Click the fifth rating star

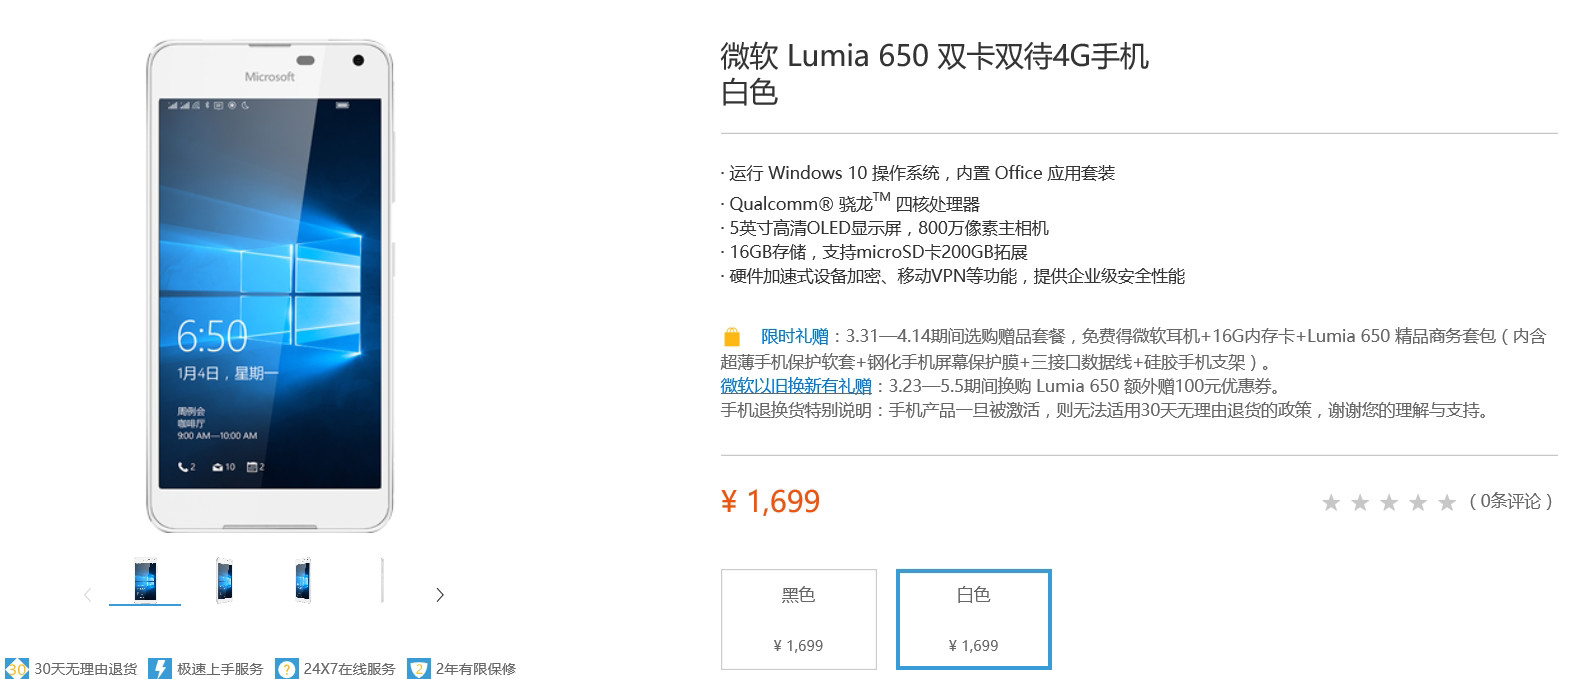coord(1446,502)
